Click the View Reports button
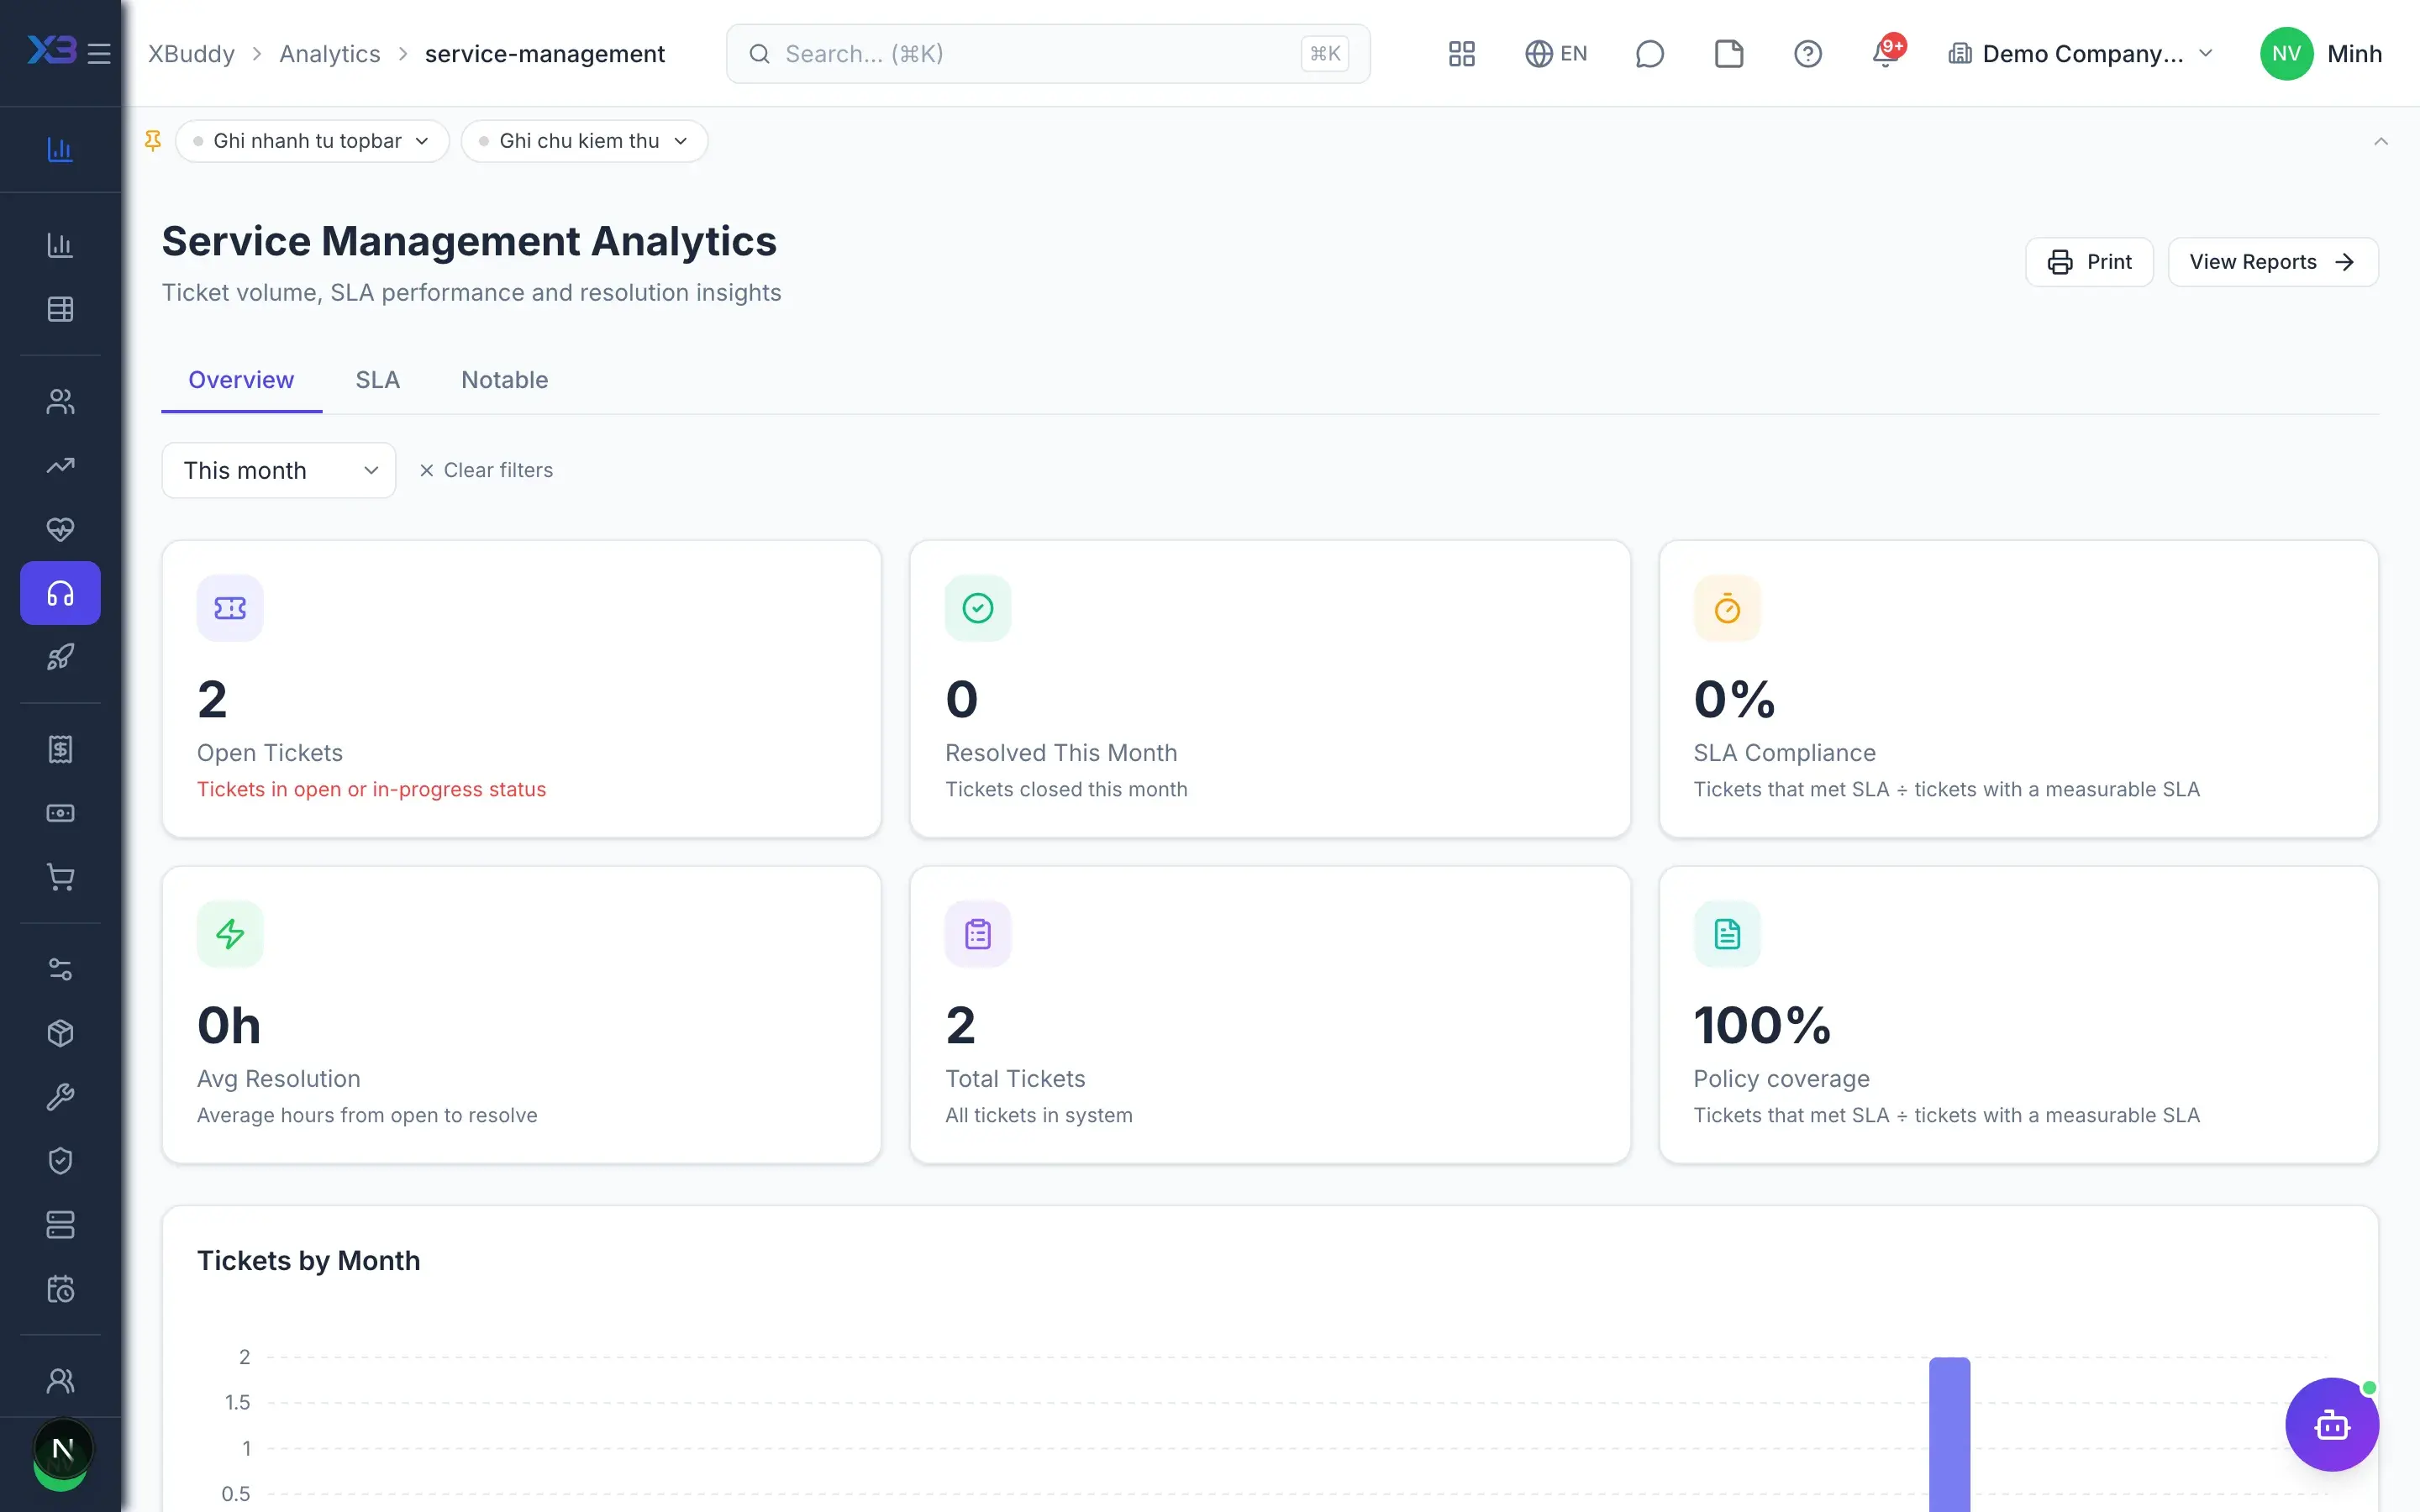Image resolution: width=2420 pixels, height=1512 pixels. (x=2272, y=262)
